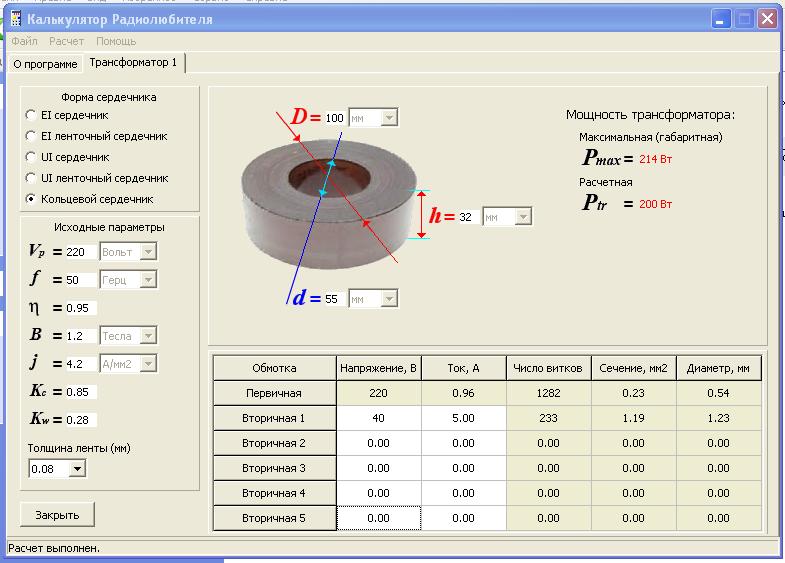Click the toroidal core image
Screen dimensions: 785x563
coord(328,205)
